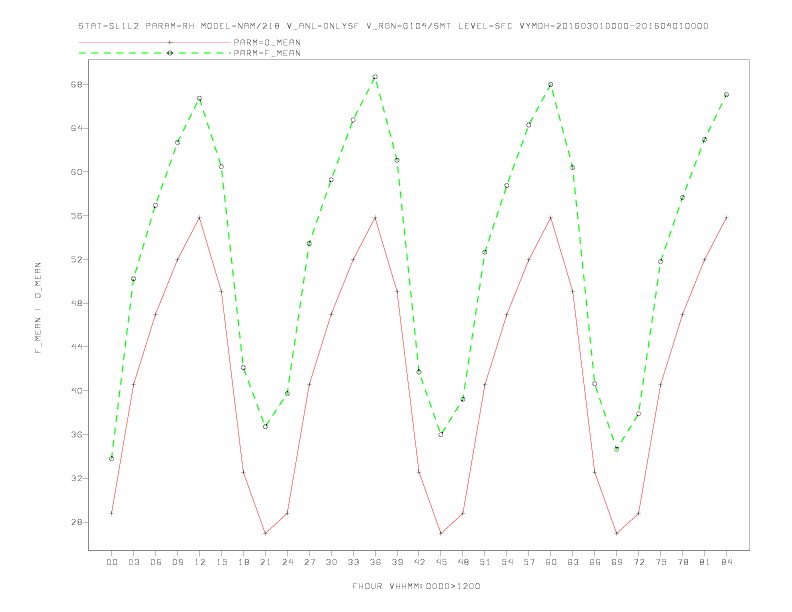Select the red O_MEAN marker at hour 69

click(617, 533)
